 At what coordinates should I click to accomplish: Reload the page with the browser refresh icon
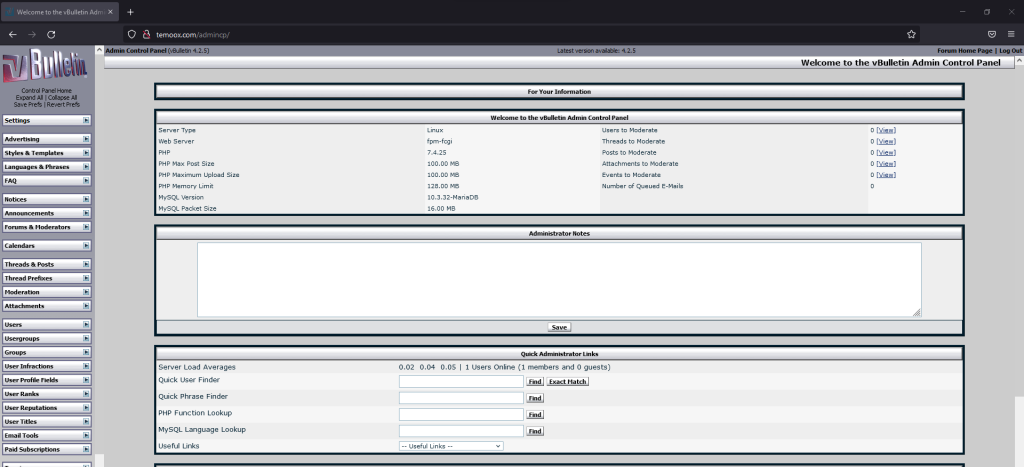pos(51,33)
